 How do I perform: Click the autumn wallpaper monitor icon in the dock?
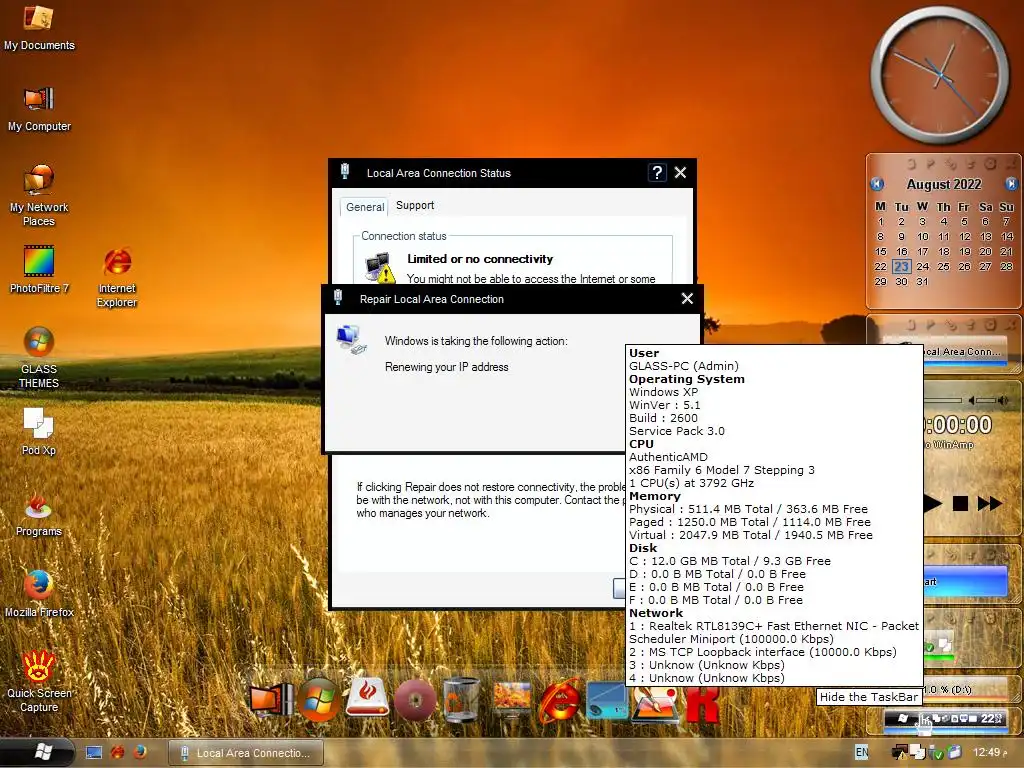pyautogui.click(x=511, y=699)
